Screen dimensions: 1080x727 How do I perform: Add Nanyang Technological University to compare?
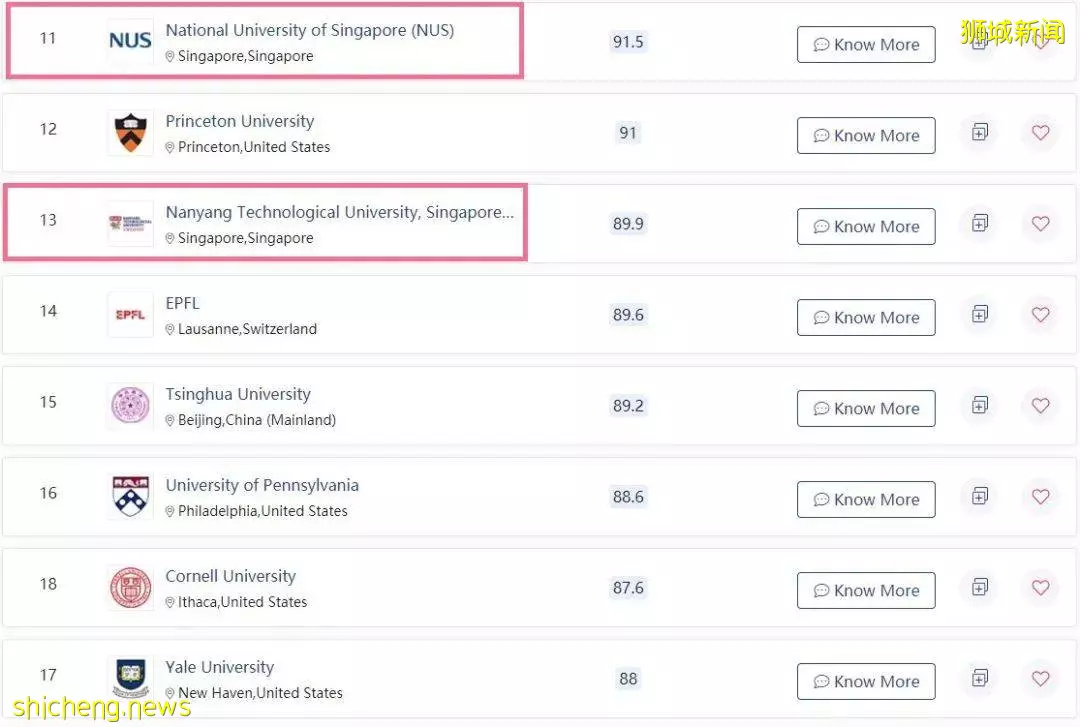point(979,223)
